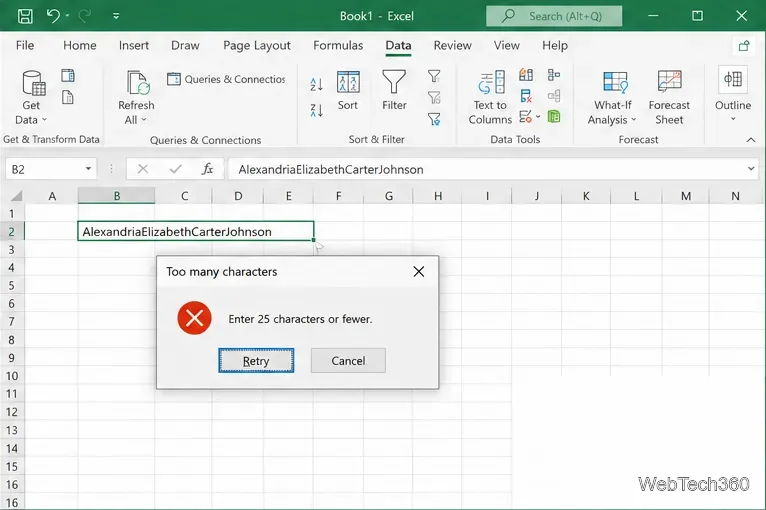Click Manage Data Model green icon
The width and height of the screenshot is (766, 510).
554,117
